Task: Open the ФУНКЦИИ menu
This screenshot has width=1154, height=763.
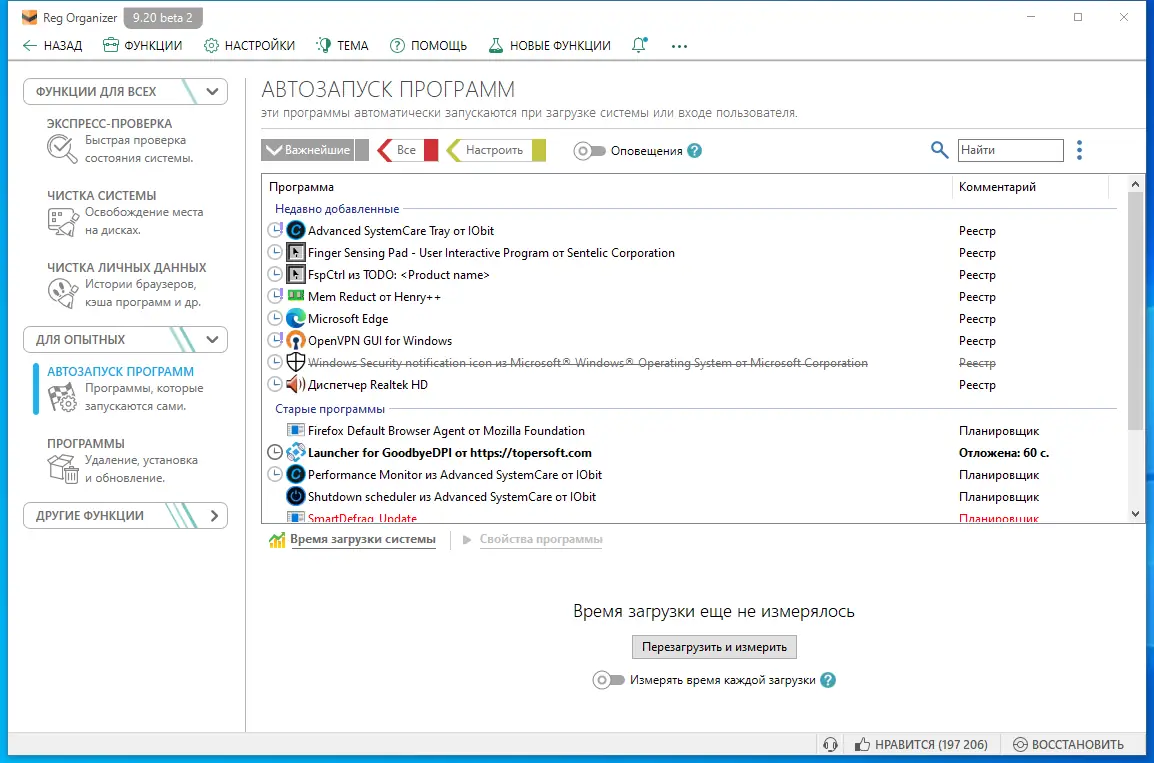Action: pos(142,46)
